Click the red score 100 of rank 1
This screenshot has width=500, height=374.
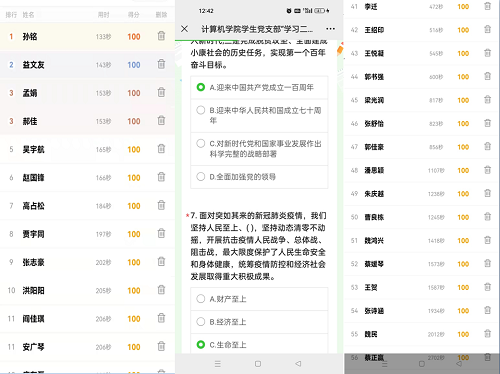(134, 37)
